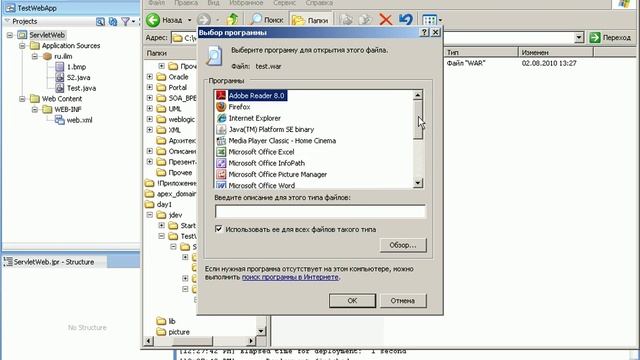Select Microsoft Office Word entry
The width and height of the screenshot is (640, 360).
pyautogui.click(x=262, y=185)
